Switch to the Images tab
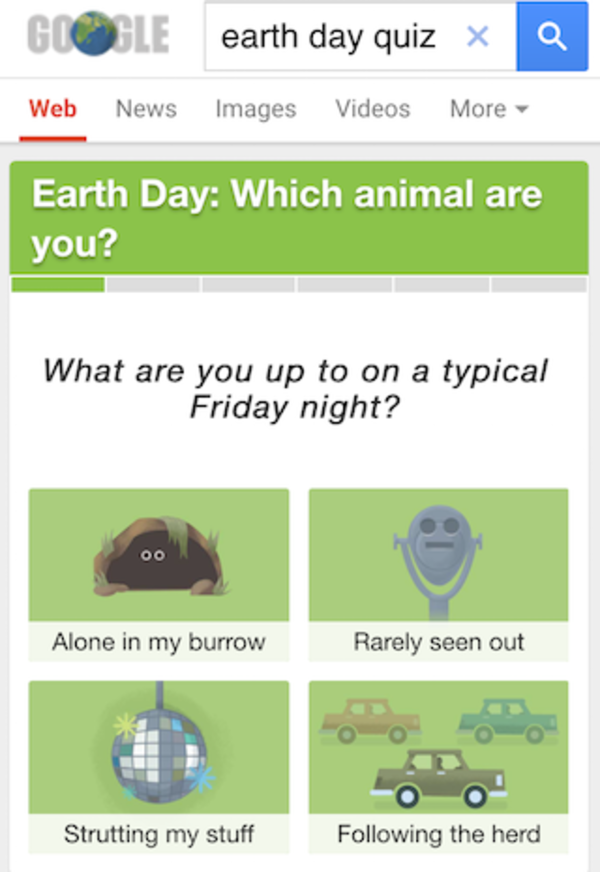Viewport: 600px width, 872px height. 255,109
